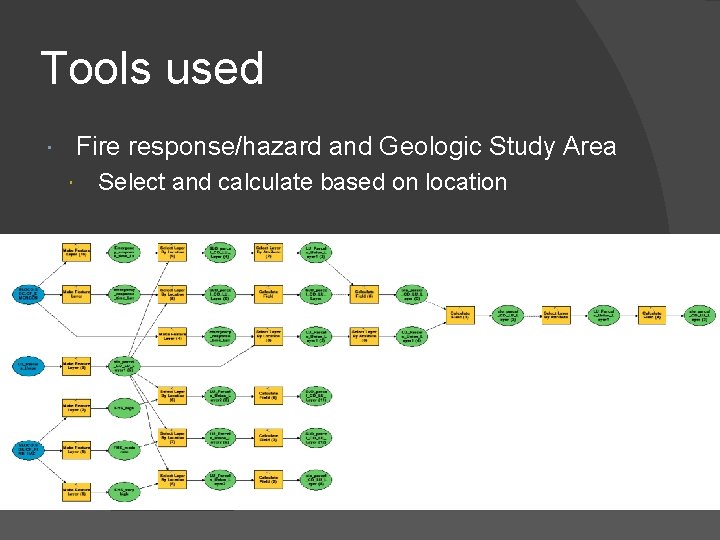
Task: Select the top blue input oval in the model
Action: click(x=27, y=294)
